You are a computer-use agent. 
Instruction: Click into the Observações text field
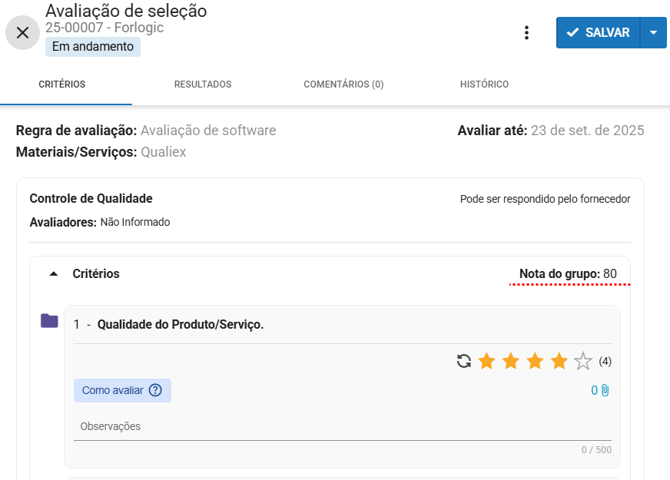(342, 427)
